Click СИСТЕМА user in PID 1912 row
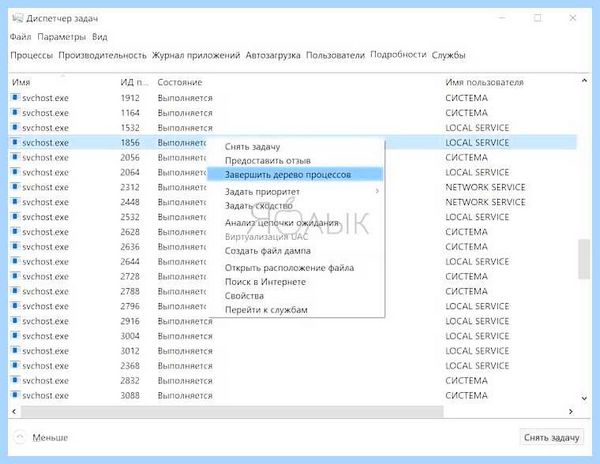 point(466,98)
